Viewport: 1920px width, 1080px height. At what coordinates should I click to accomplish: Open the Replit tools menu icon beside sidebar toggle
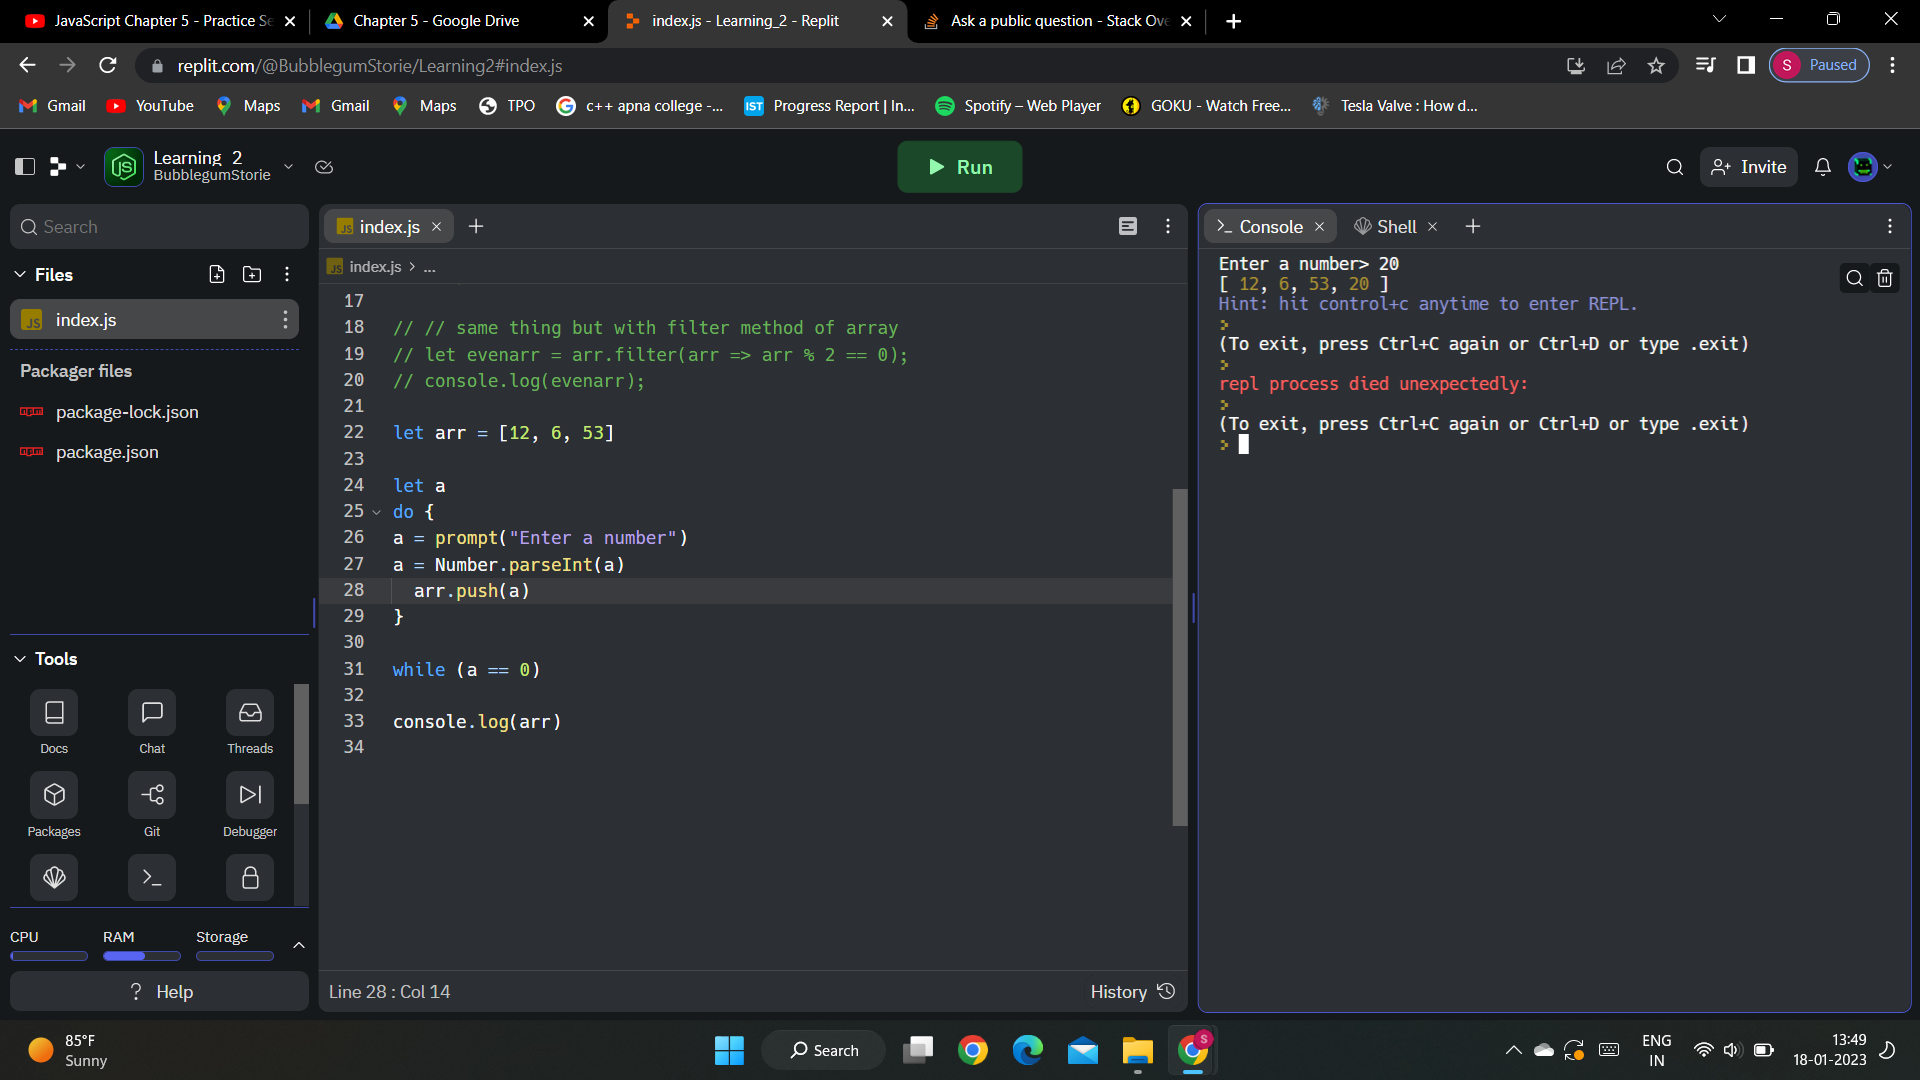click(67, 167)
